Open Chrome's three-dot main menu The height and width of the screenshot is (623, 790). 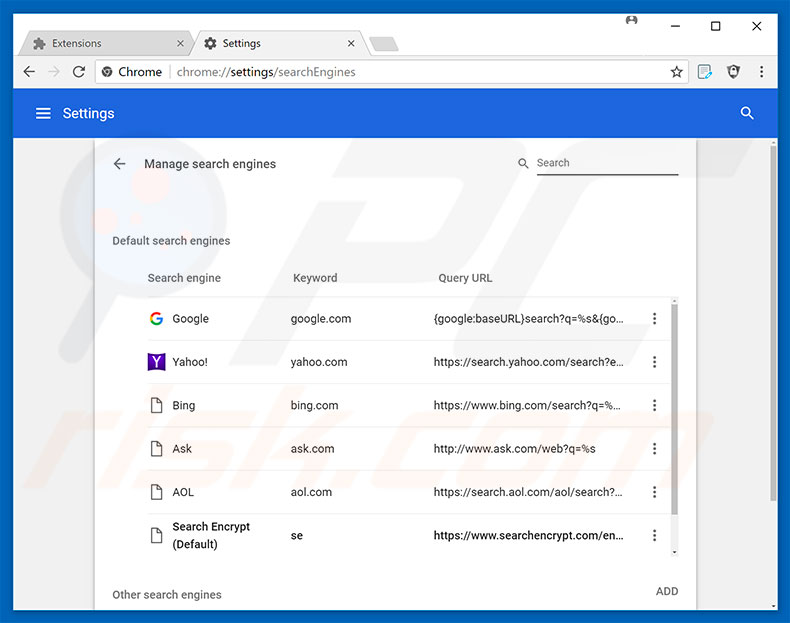[x=761, y=72]
